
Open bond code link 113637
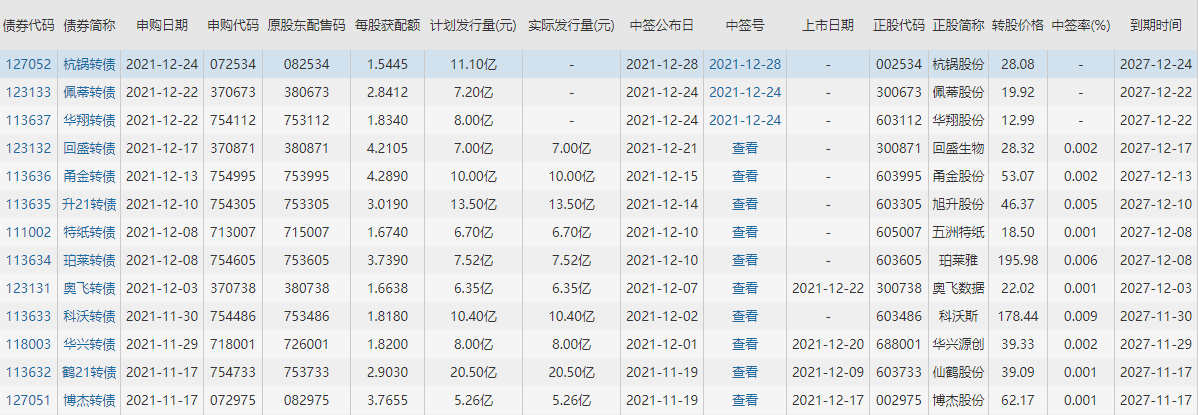click(28, 120)
